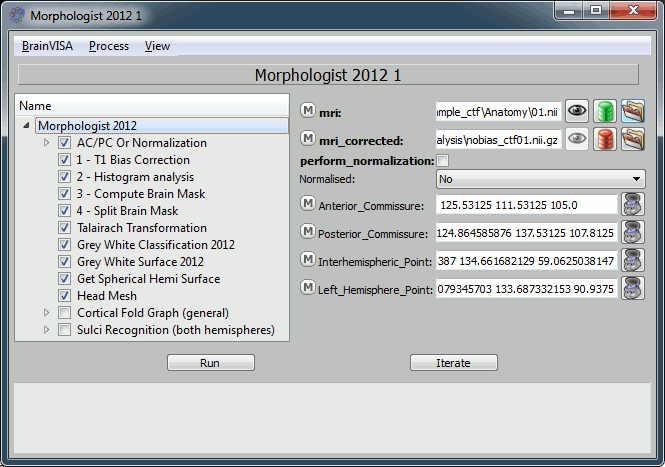Click the M marker beside Interhemispheric_Point
The height and width of the screenshot is (467, 665).
[x=308, y=260]
